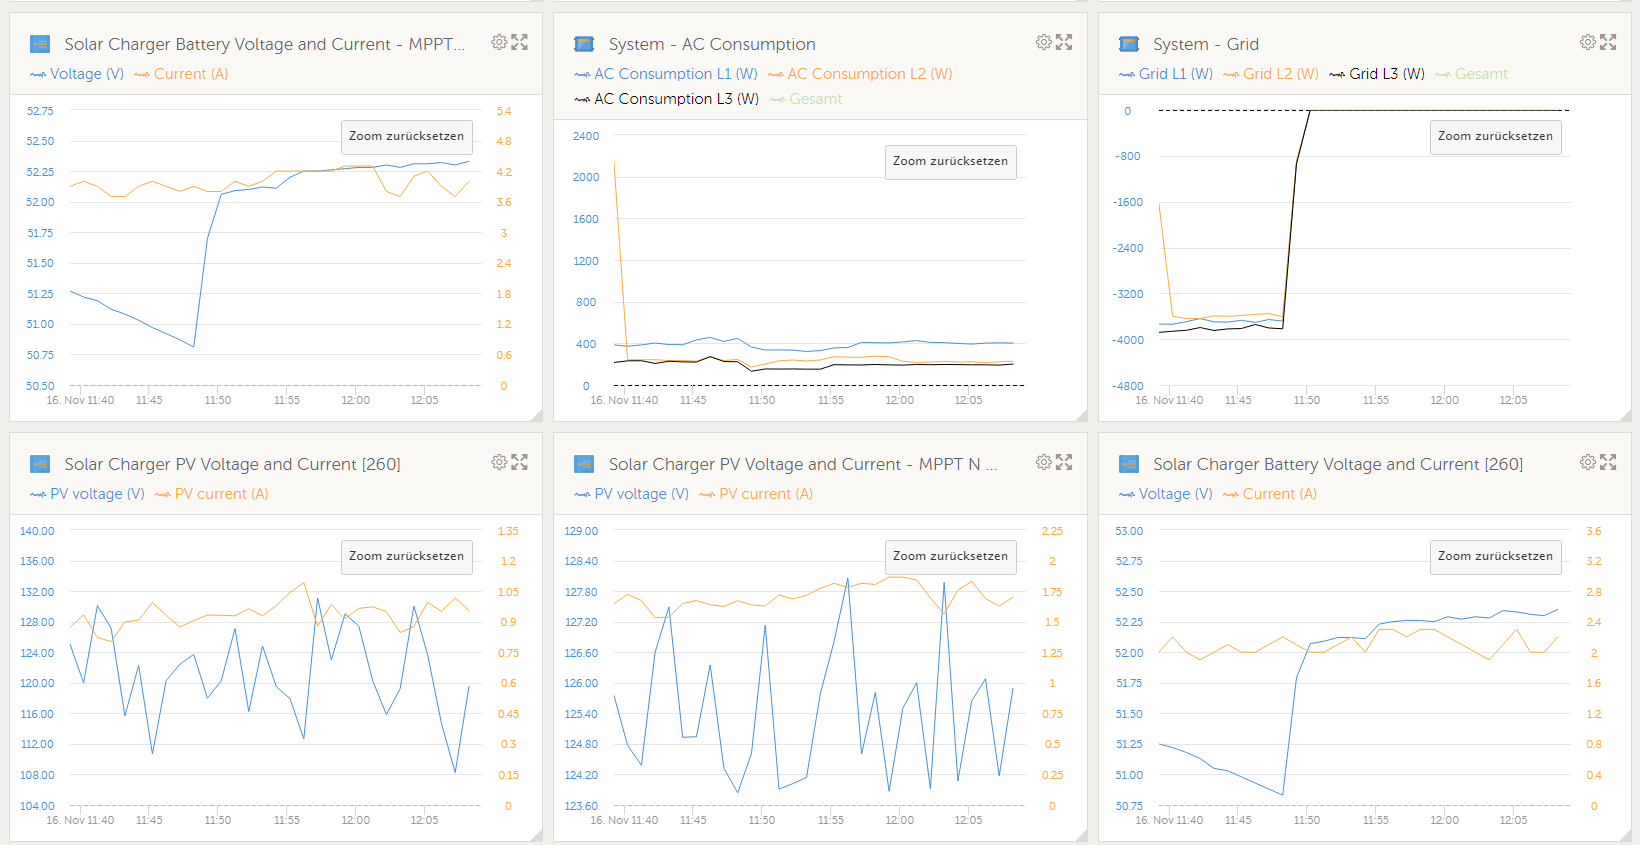Image resolution: width=1640 pixels, height=845 pixels.
Task: Toggle Grid L2 (W) series
Action: (x=1271, y=74)
